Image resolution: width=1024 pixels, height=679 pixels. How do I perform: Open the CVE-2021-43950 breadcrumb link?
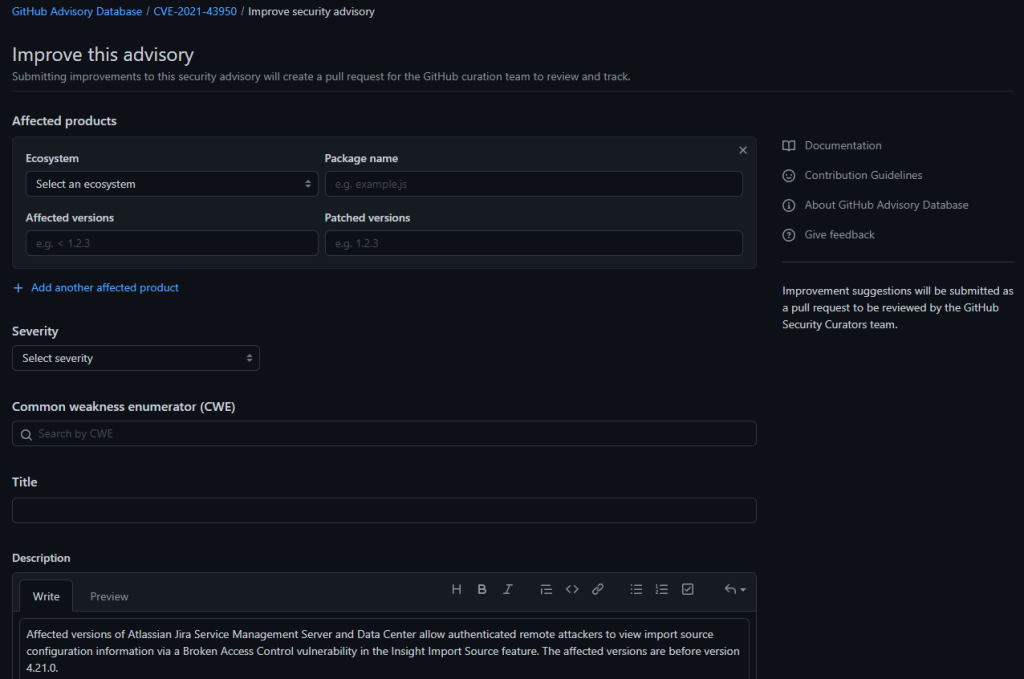click(x=194, y=11)
